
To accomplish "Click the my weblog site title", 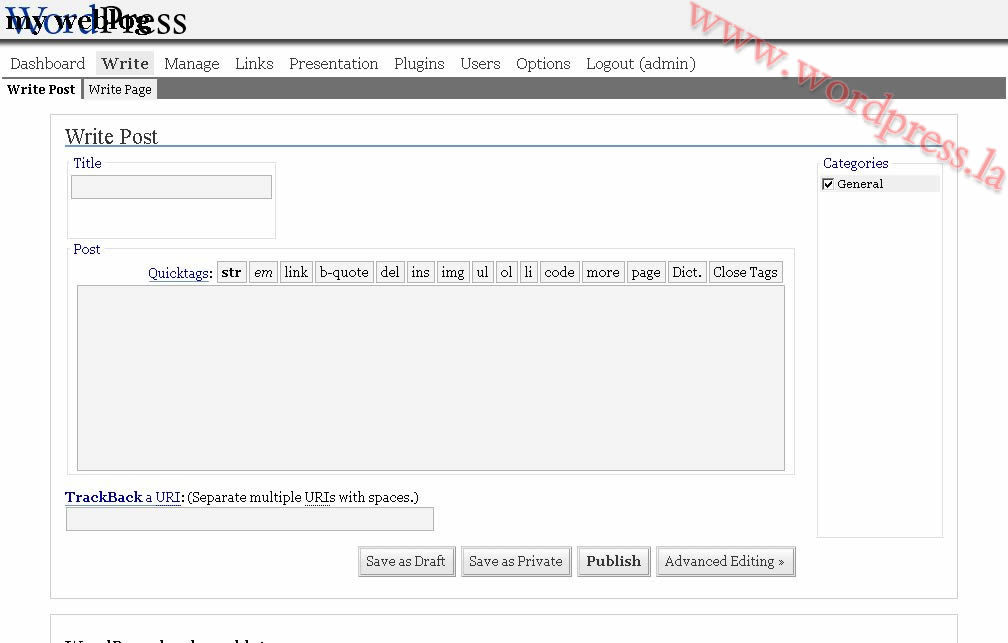I will 78,21.
